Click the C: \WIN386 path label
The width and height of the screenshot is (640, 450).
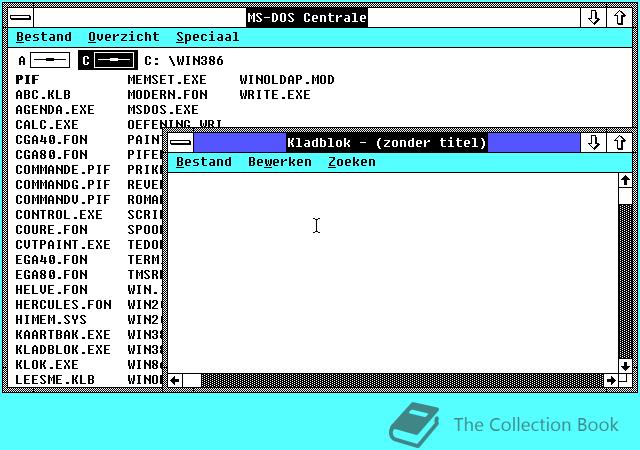(x=184, y=61)
